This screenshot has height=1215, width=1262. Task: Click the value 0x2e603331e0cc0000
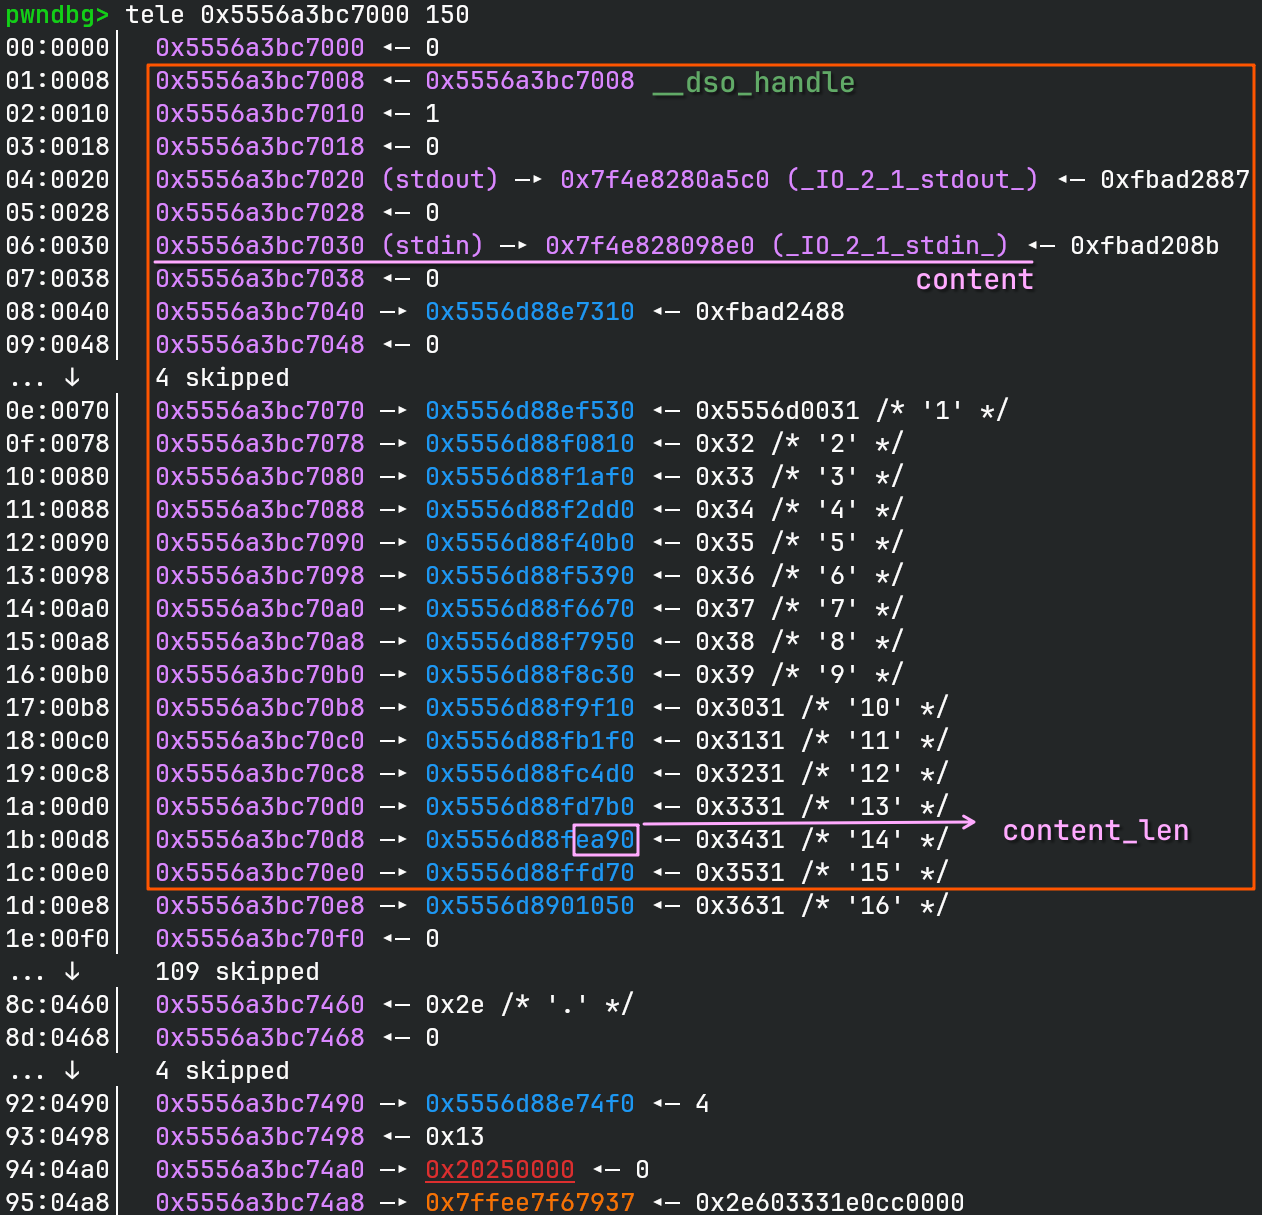tap(829, 1202)
